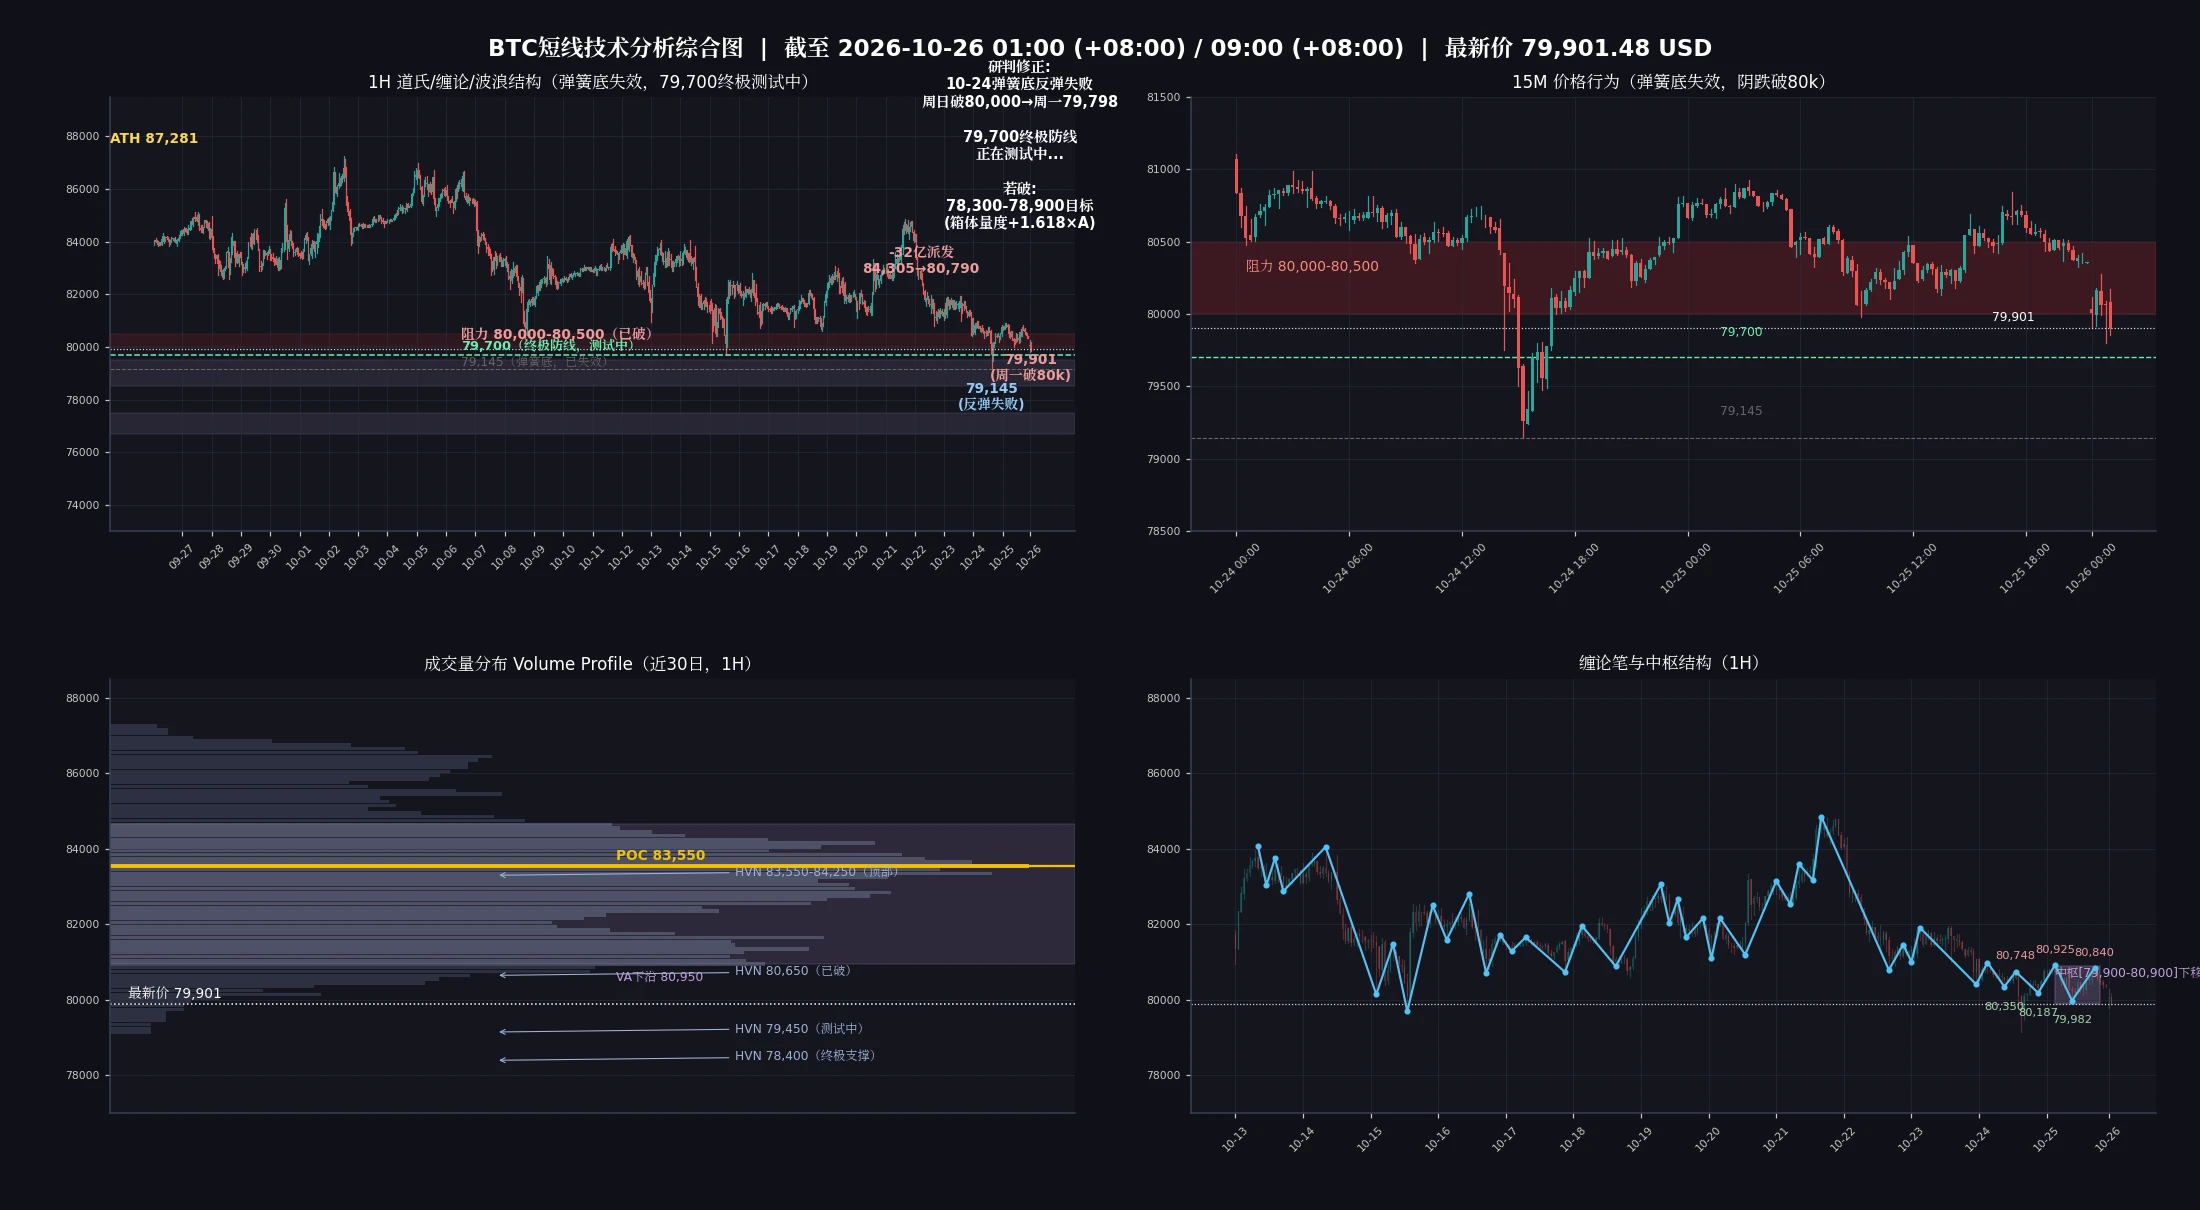Click the yellow POC line

click(x=592, y=866)
